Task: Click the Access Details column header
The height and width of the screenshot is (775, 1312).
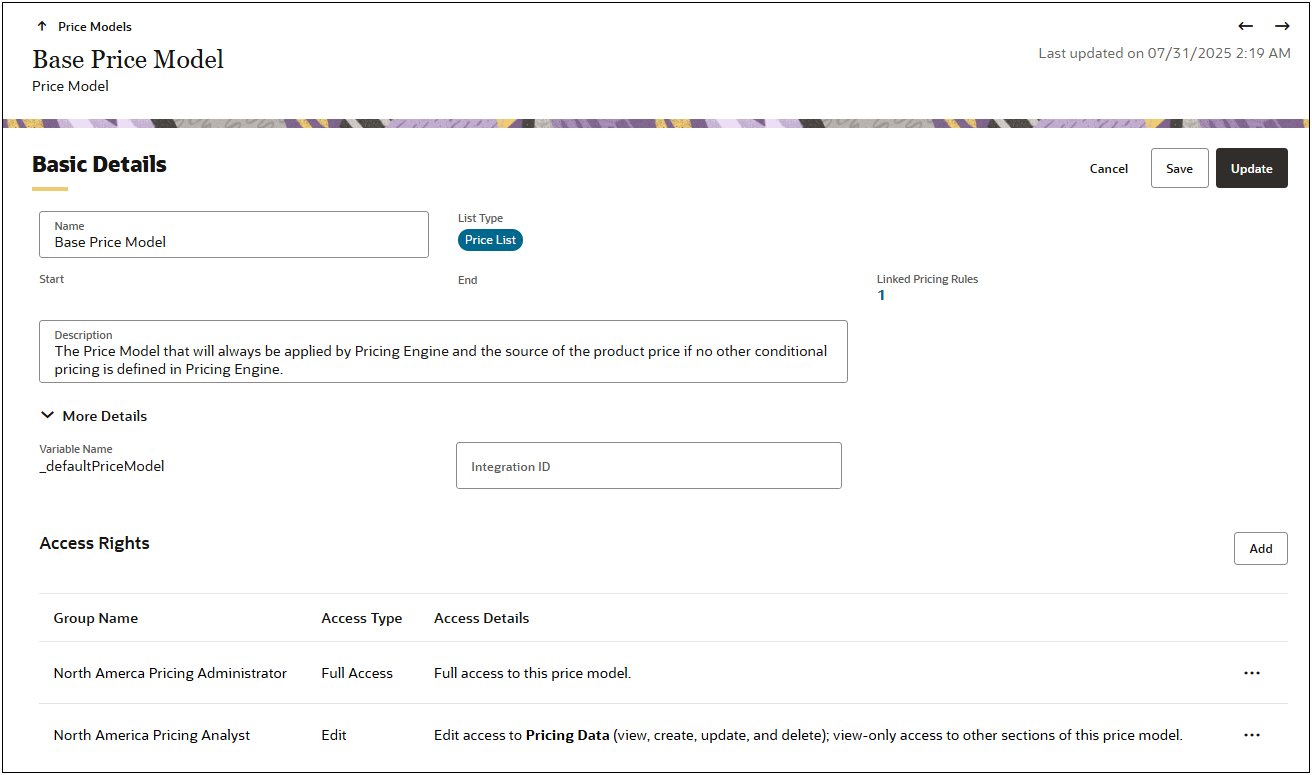Action: click(x=481, y=618)
